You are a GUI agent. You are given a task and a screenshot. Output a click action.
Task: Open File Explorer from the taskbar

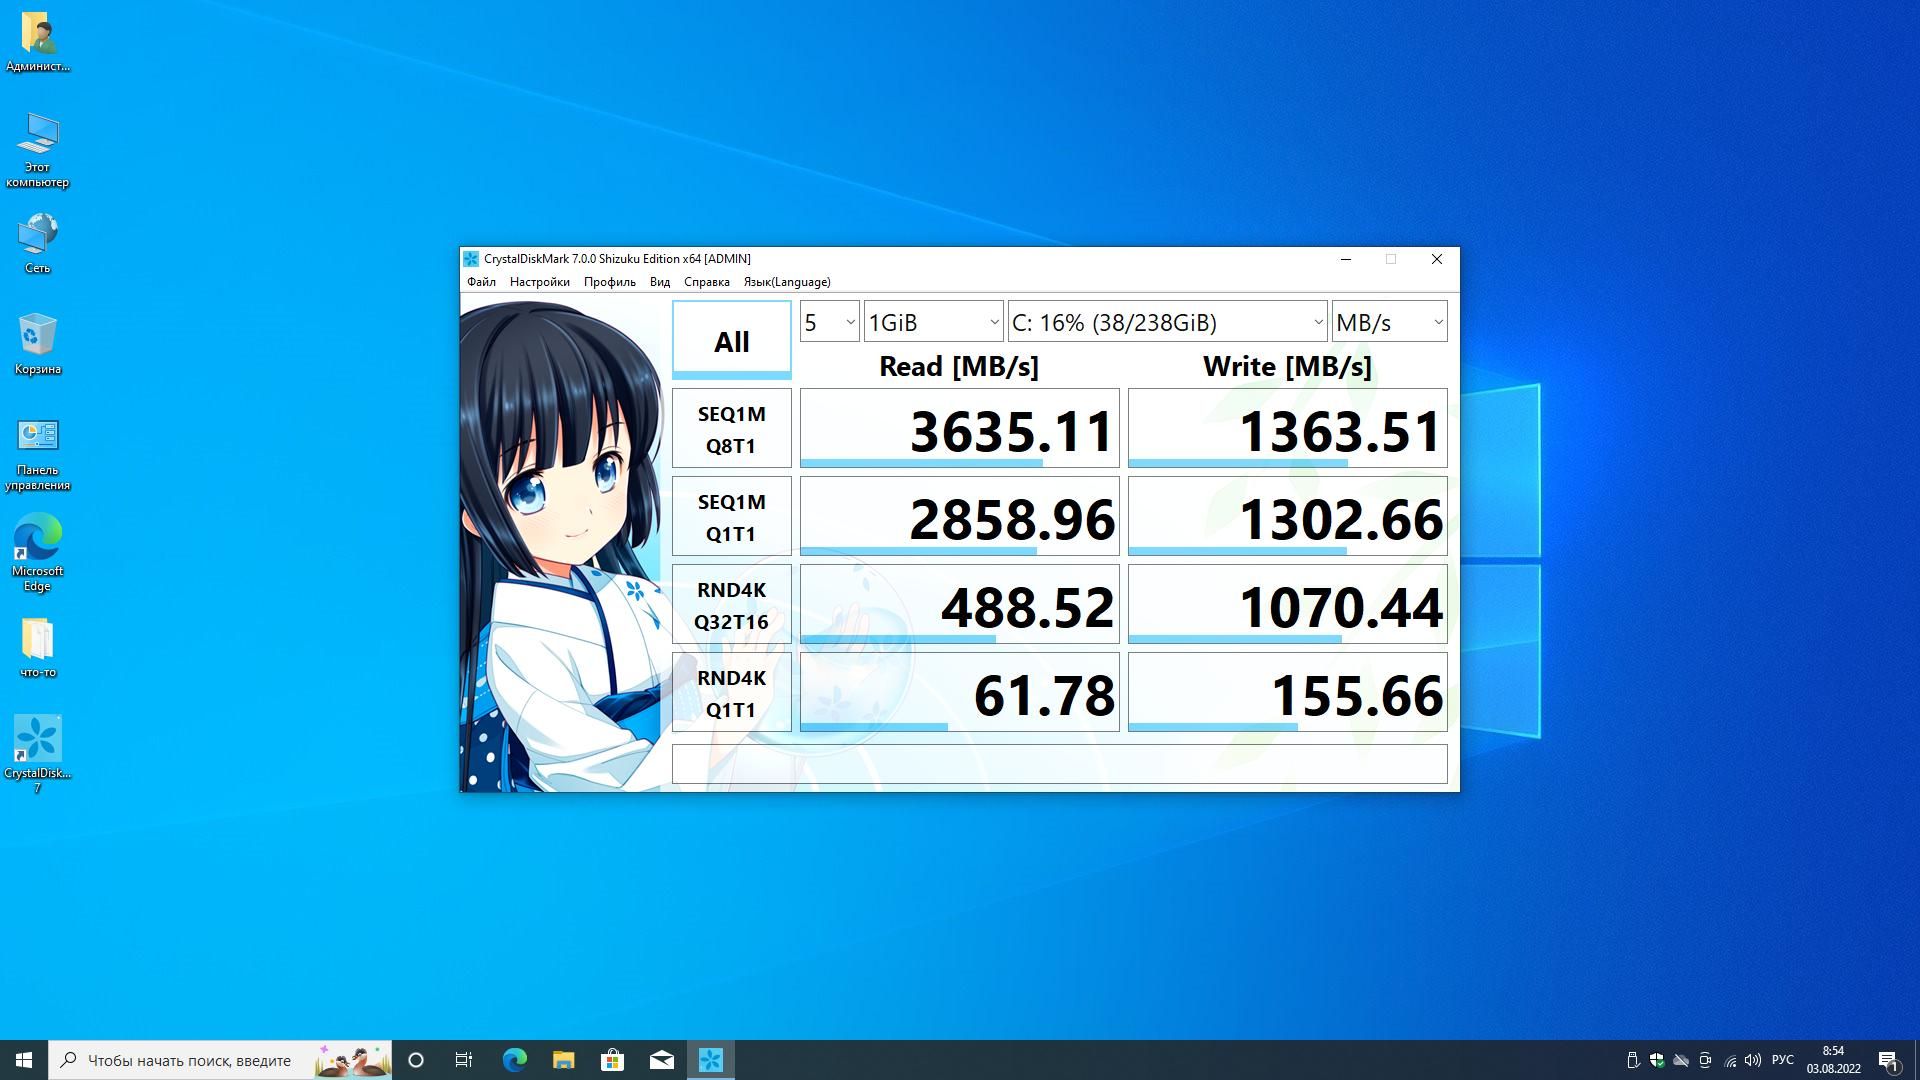coord(563,1060)
